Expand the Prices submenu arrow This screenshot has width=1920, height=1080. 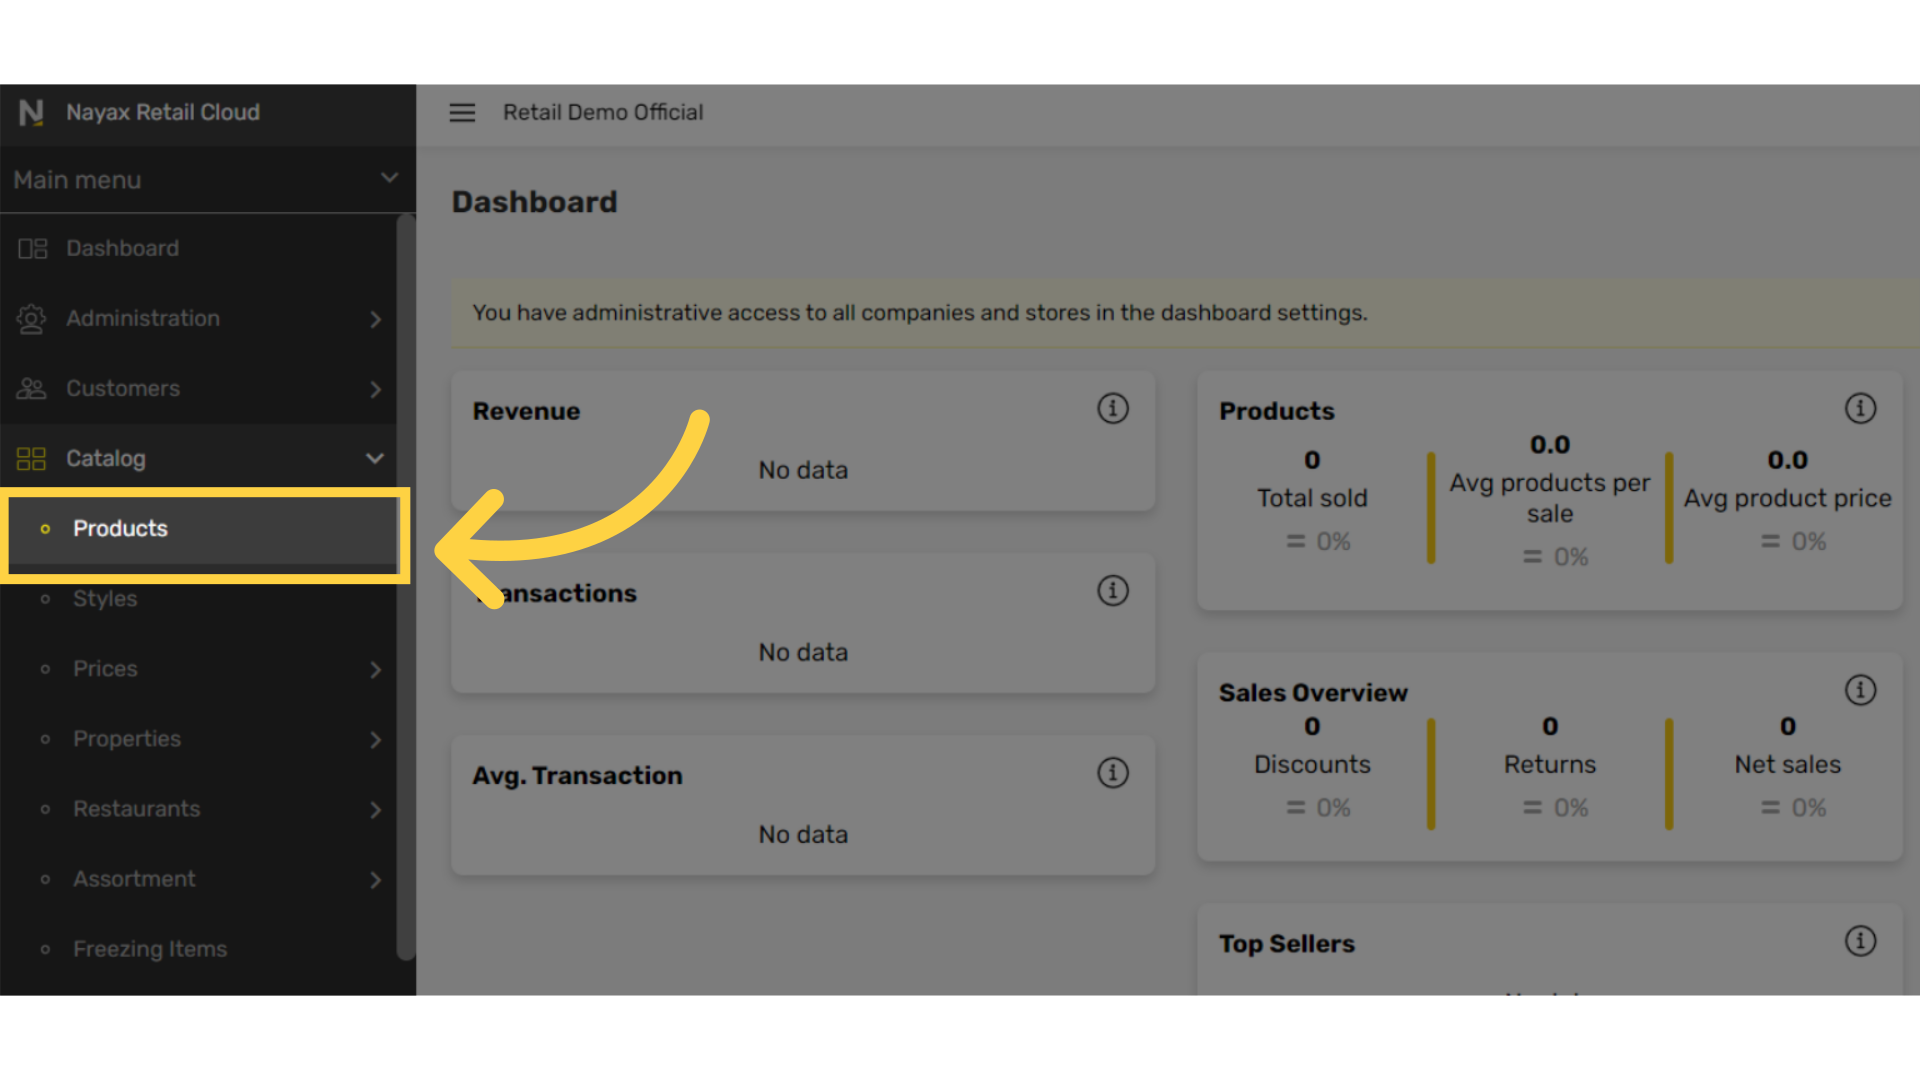(375, 669)
